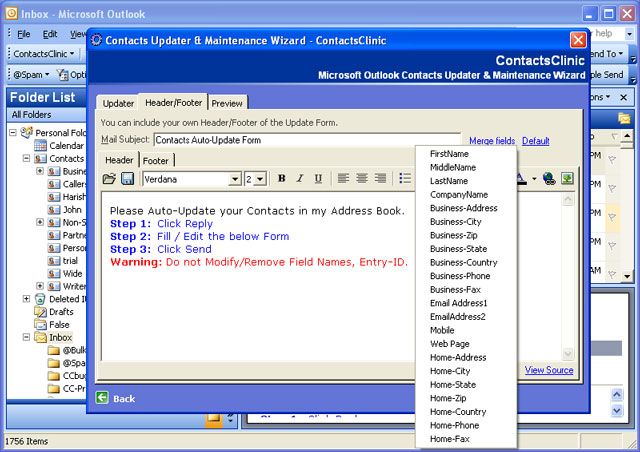
Task: Align text right
Action: point(380,178)
